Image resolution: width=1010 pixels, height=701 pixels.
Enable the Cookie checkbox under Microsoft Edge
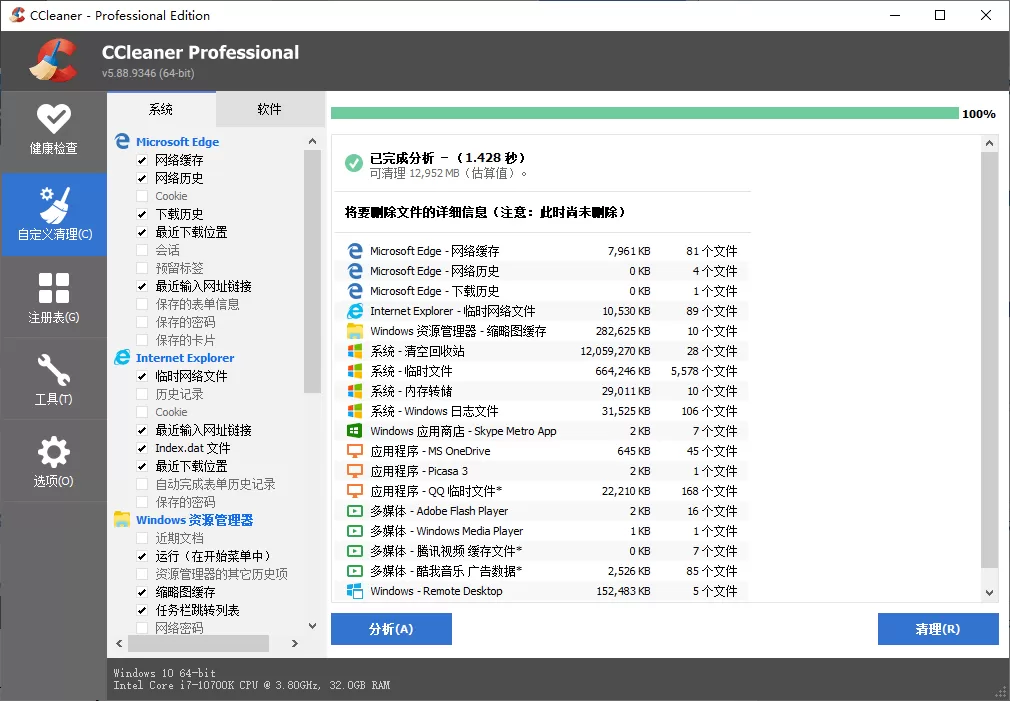pyautogui.click(x=141, y=195)
